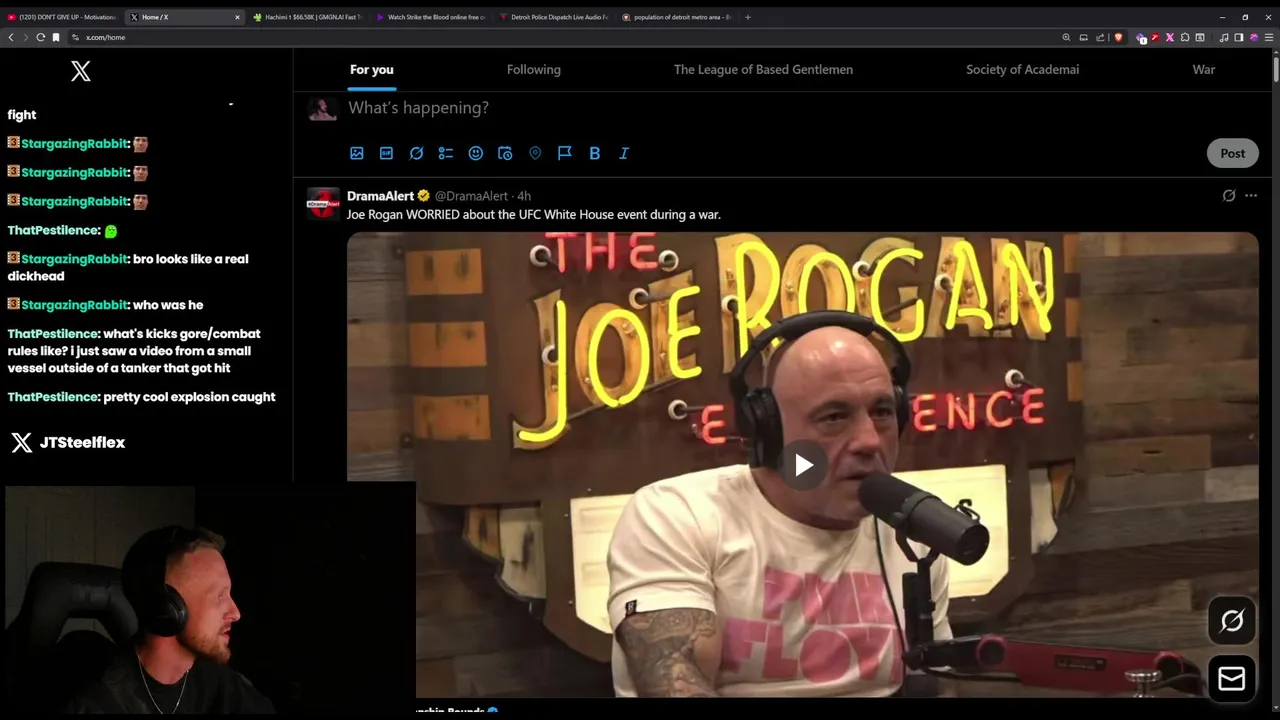Open the Grok action on the DramaAlert post
Image resolution: width=1280 pixels, height=720 pixels.
[x=1229, y=196]
